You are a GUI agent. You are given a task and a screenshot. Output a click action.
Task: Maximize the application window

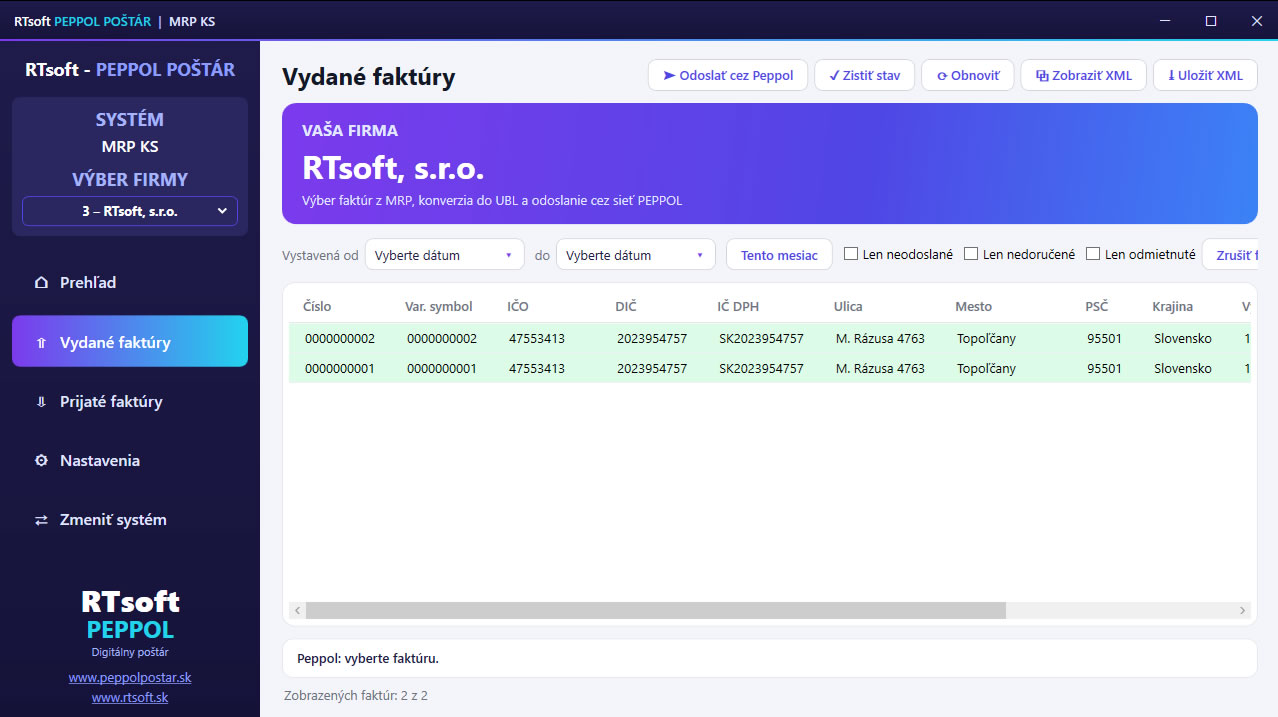click(x=1211, y=21)
